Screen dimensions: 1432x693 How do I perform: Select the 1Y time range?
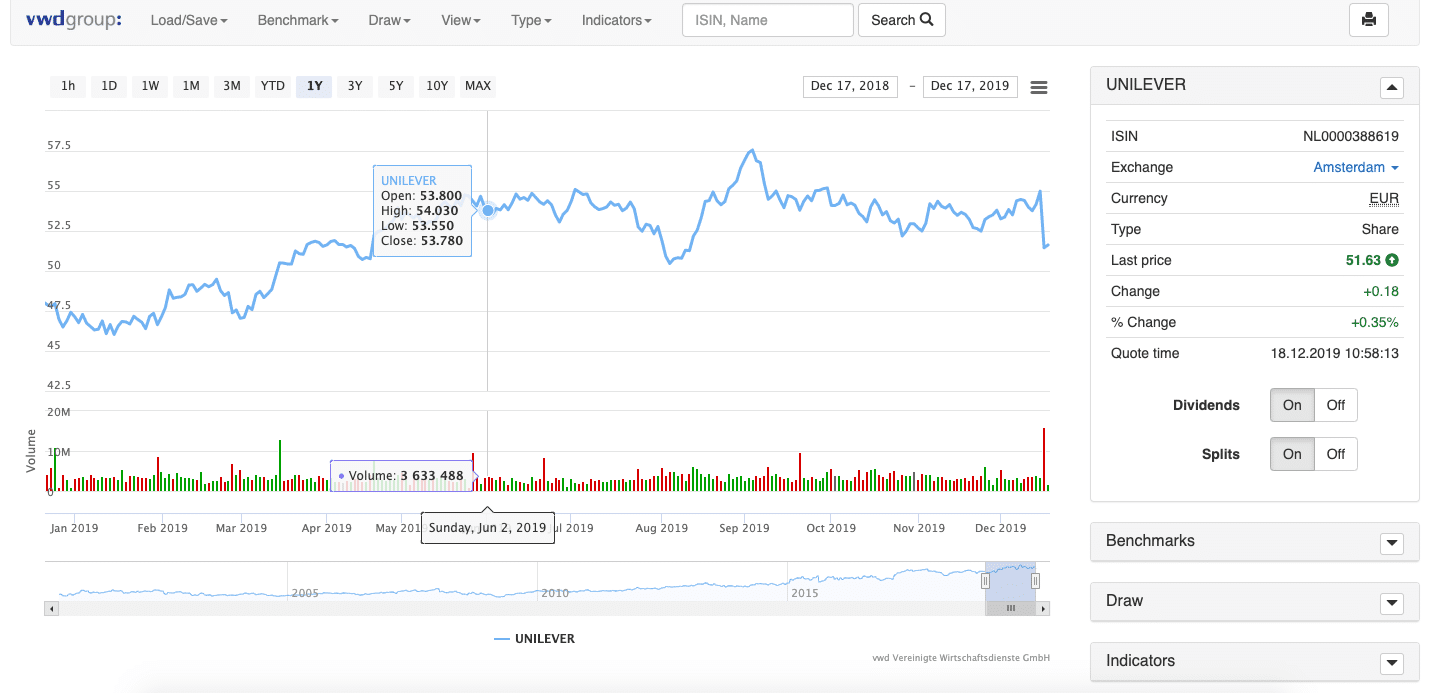coord(314,86)
